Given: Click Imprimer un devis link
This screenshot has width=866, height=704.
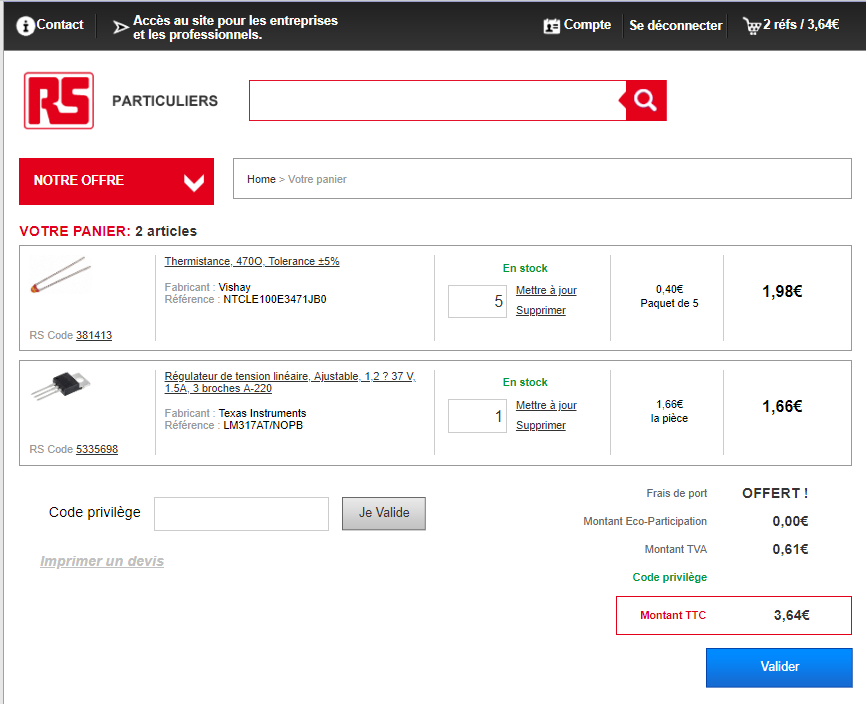Looking at the screenshot, I should coord(102,561).
